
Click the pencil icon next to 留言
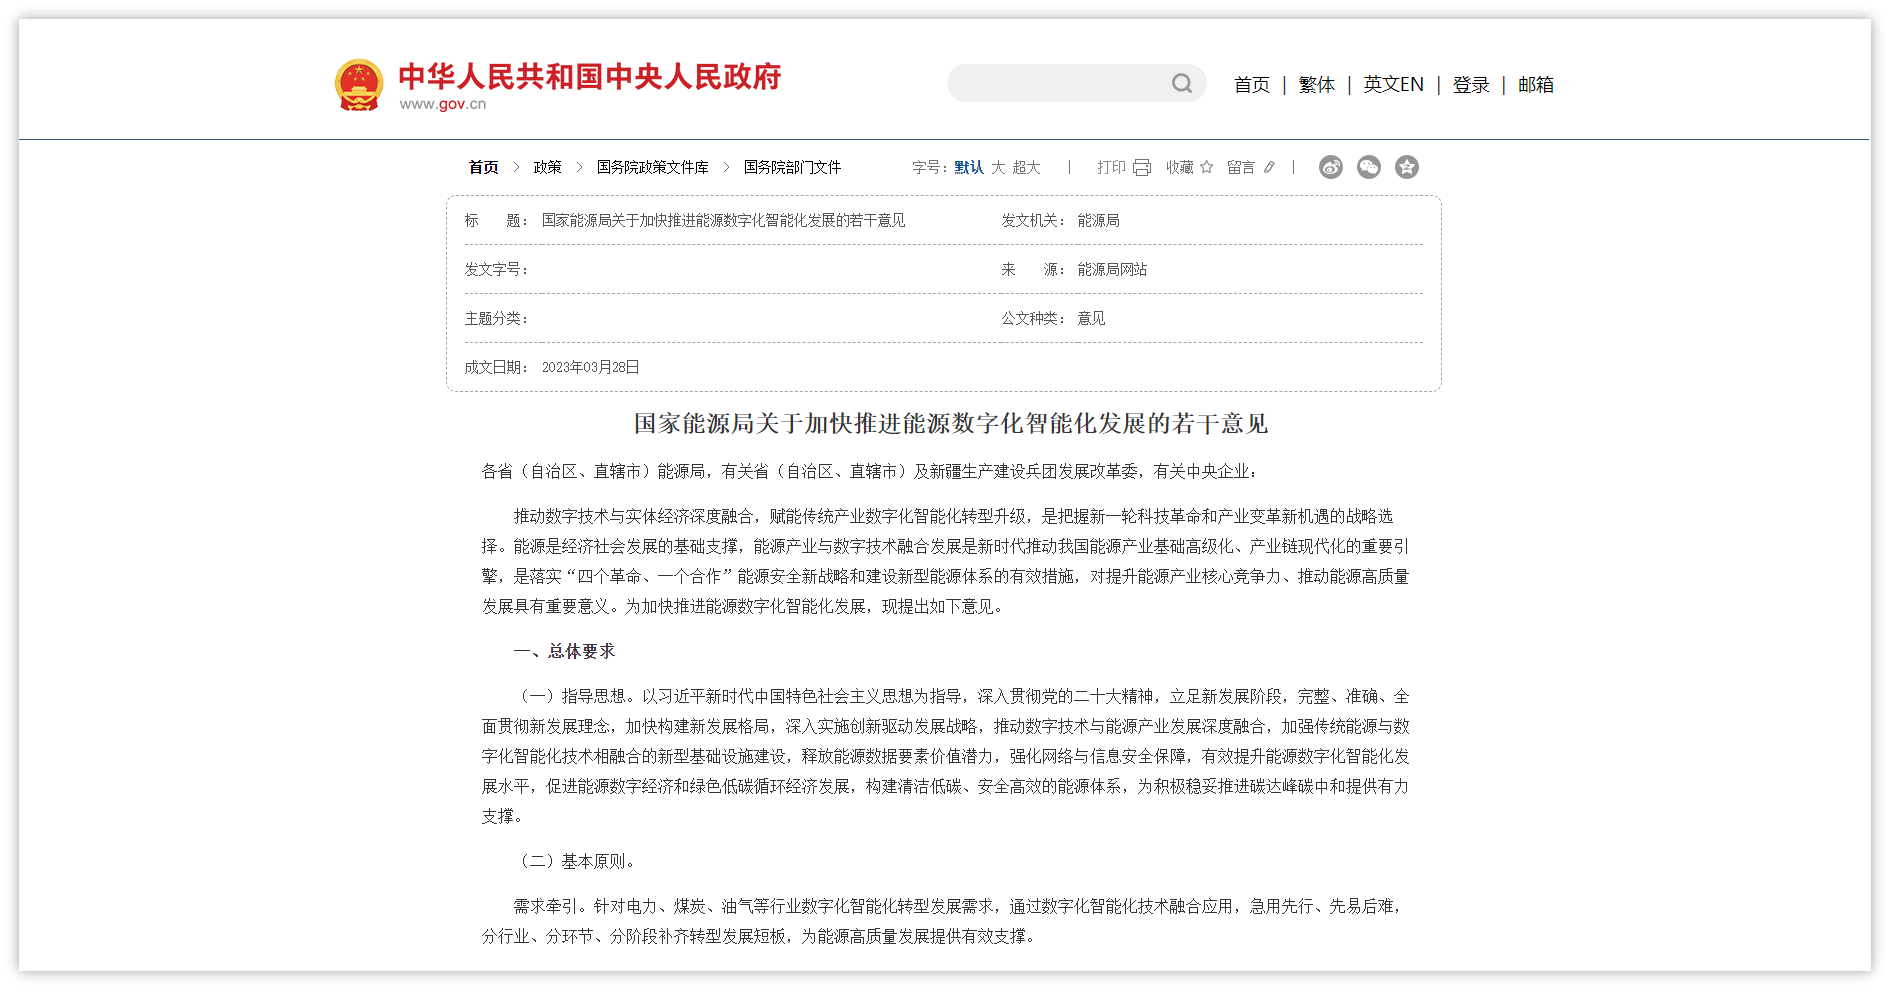pyautogui.click(x=1270, y=167)
